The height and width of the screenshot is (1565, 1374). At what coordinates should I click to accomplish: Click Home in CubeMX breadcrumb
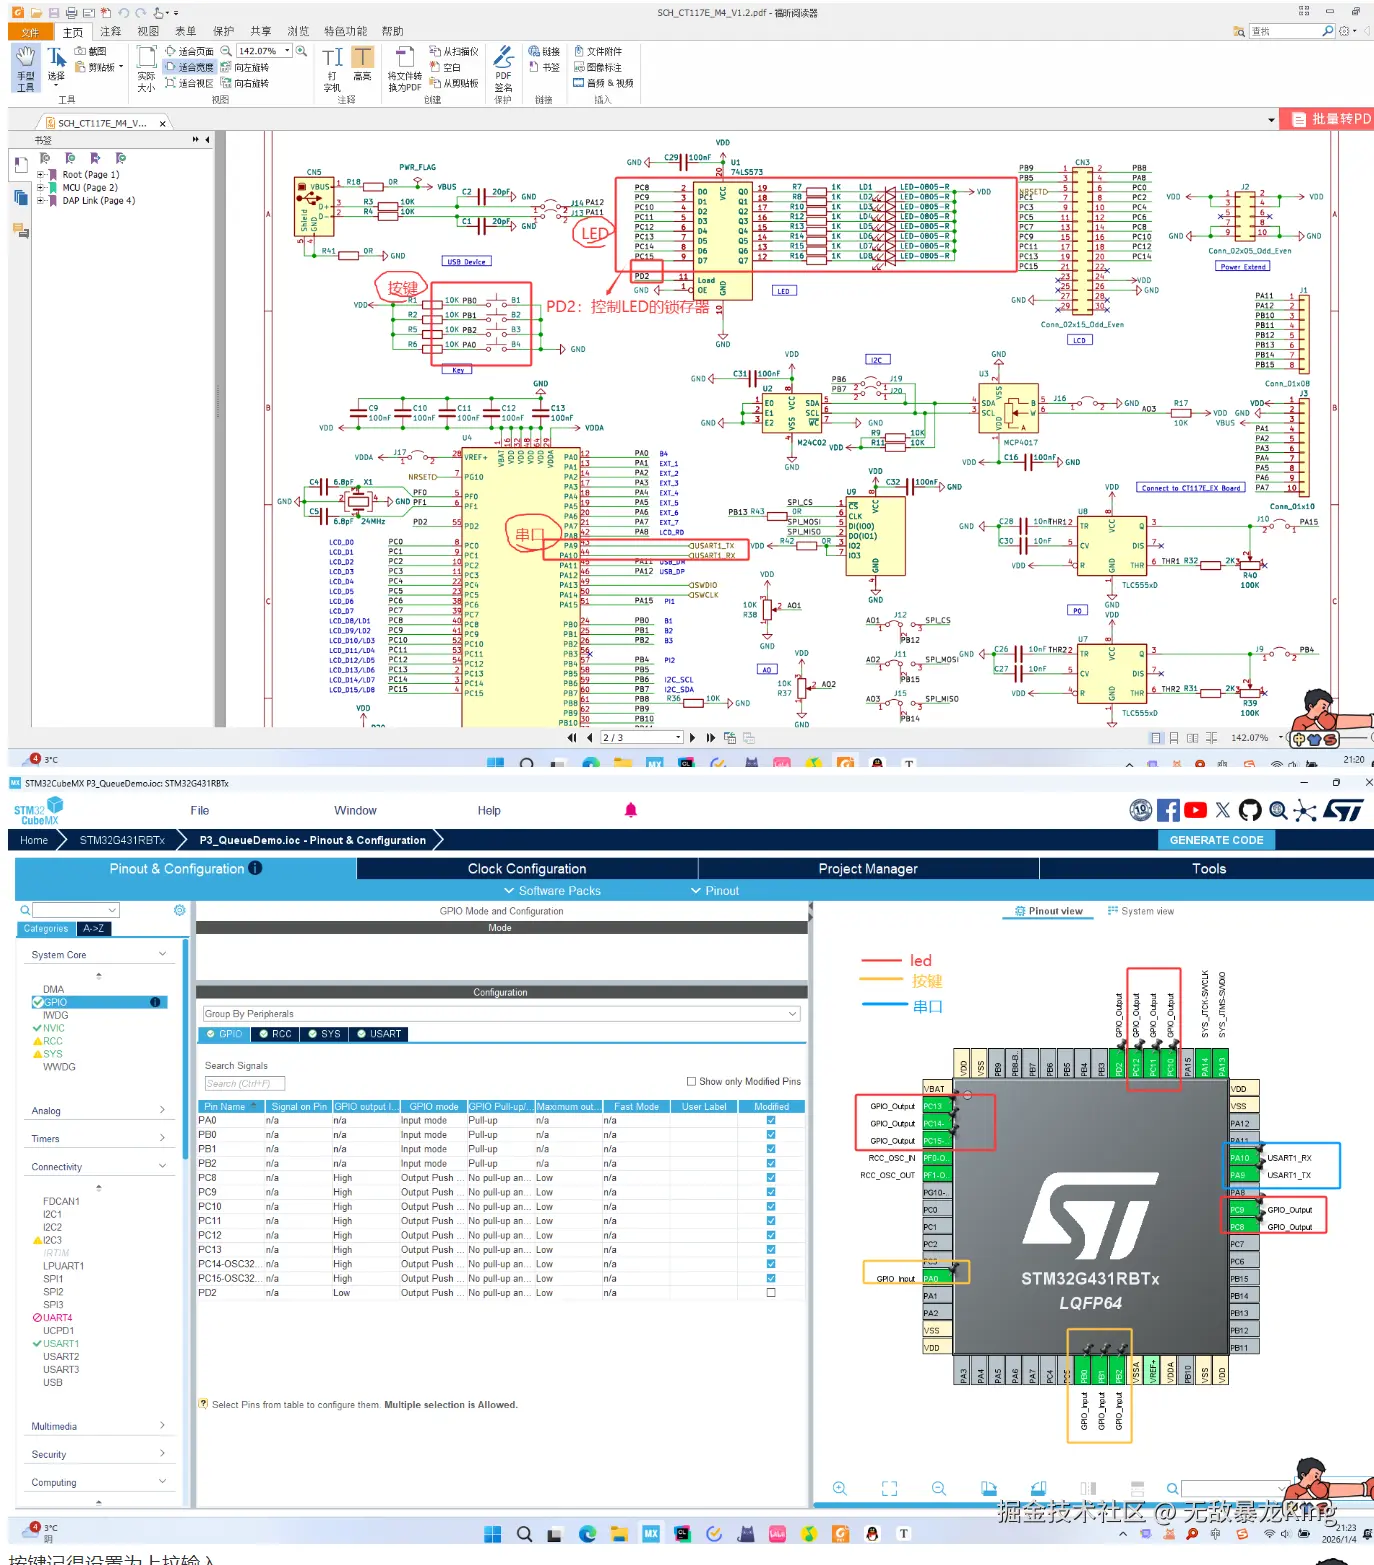[34, 840]
